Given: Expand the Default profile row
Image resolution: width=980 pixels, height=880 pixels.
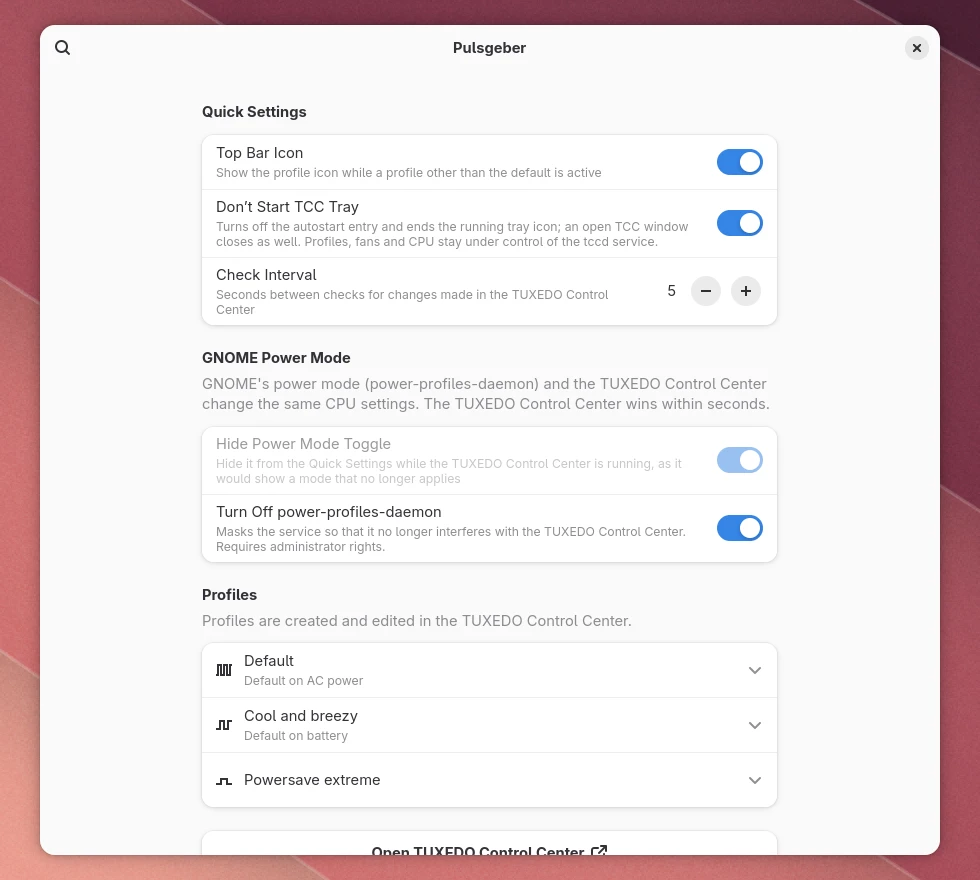Looking at the screenshot, I should (x=489, y=670).
